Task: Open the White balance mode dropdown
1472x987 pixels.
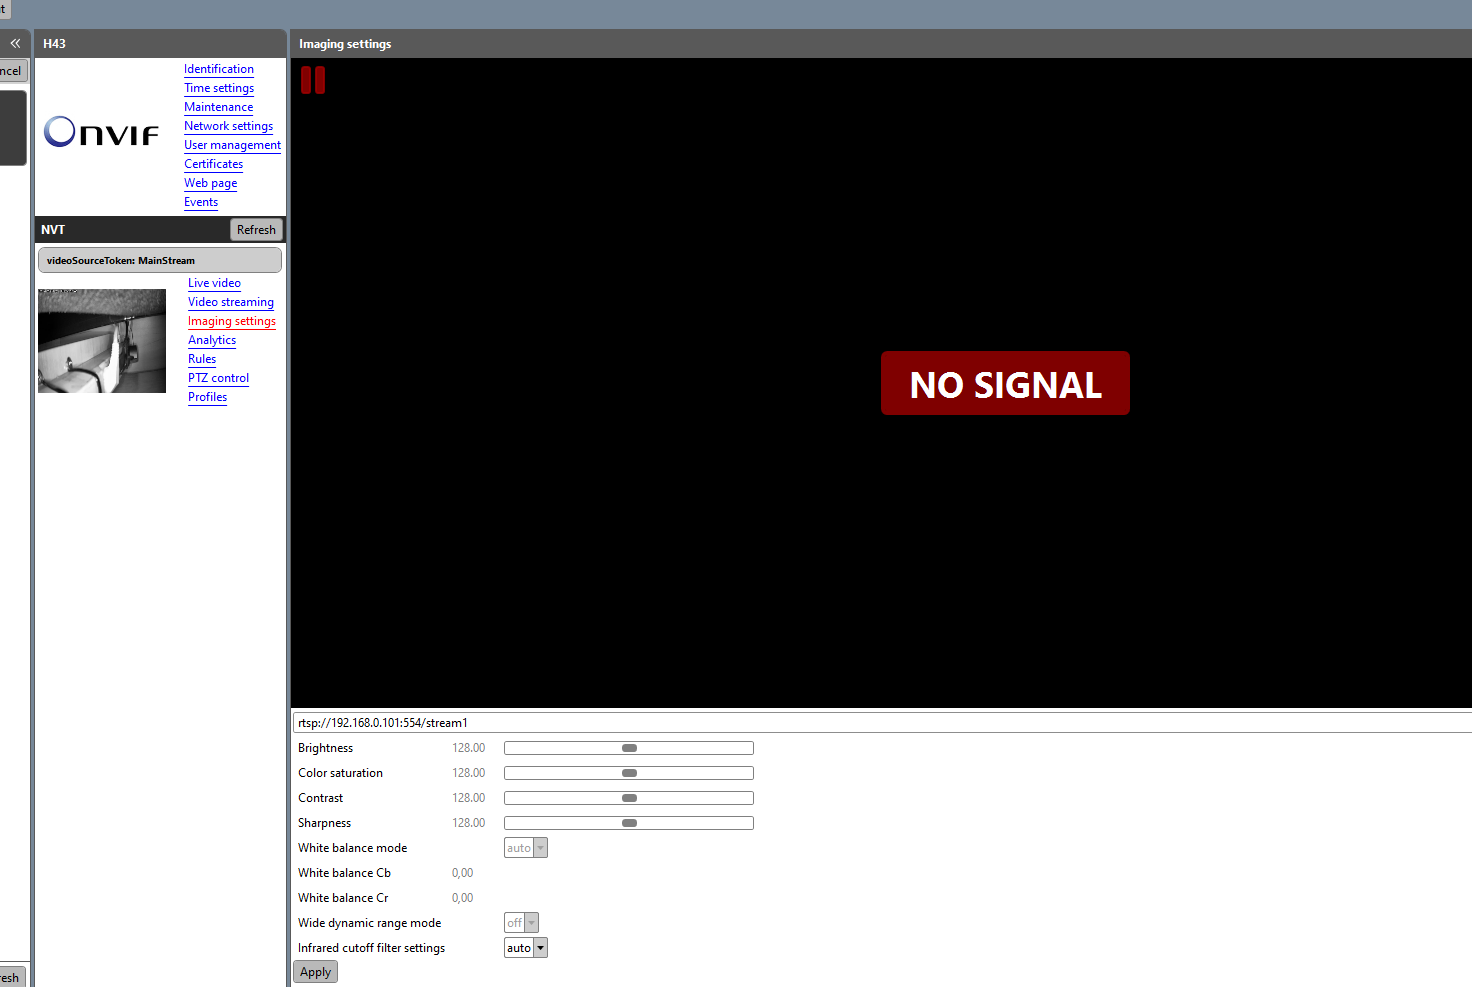Action: pyautogui.click(x=526, y=848)
